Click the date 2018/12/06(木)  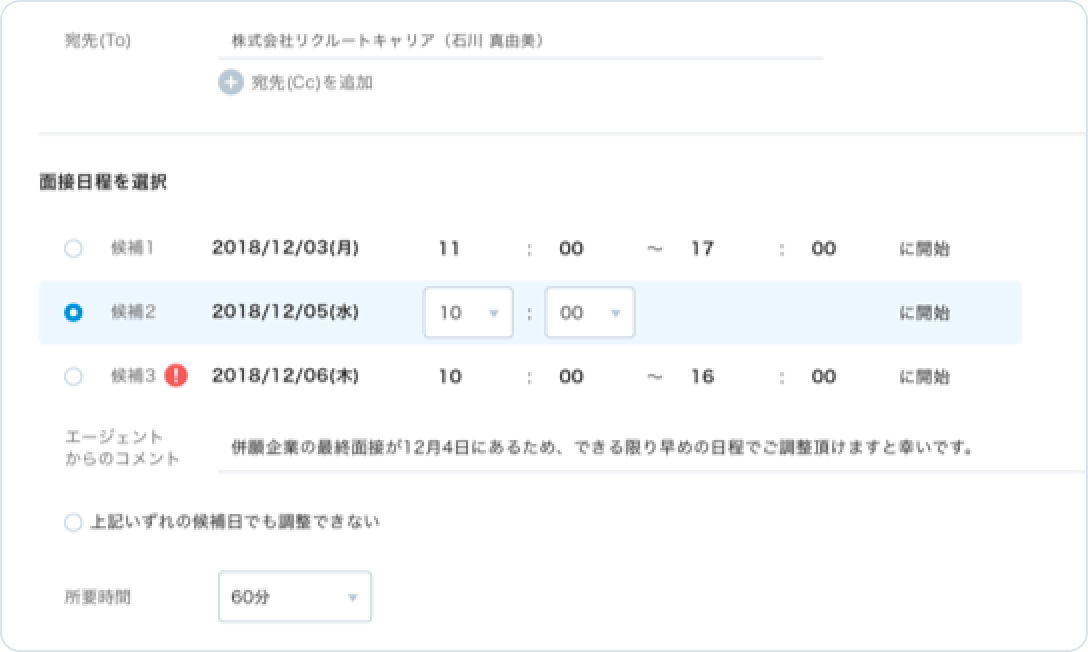pos(285,377)
